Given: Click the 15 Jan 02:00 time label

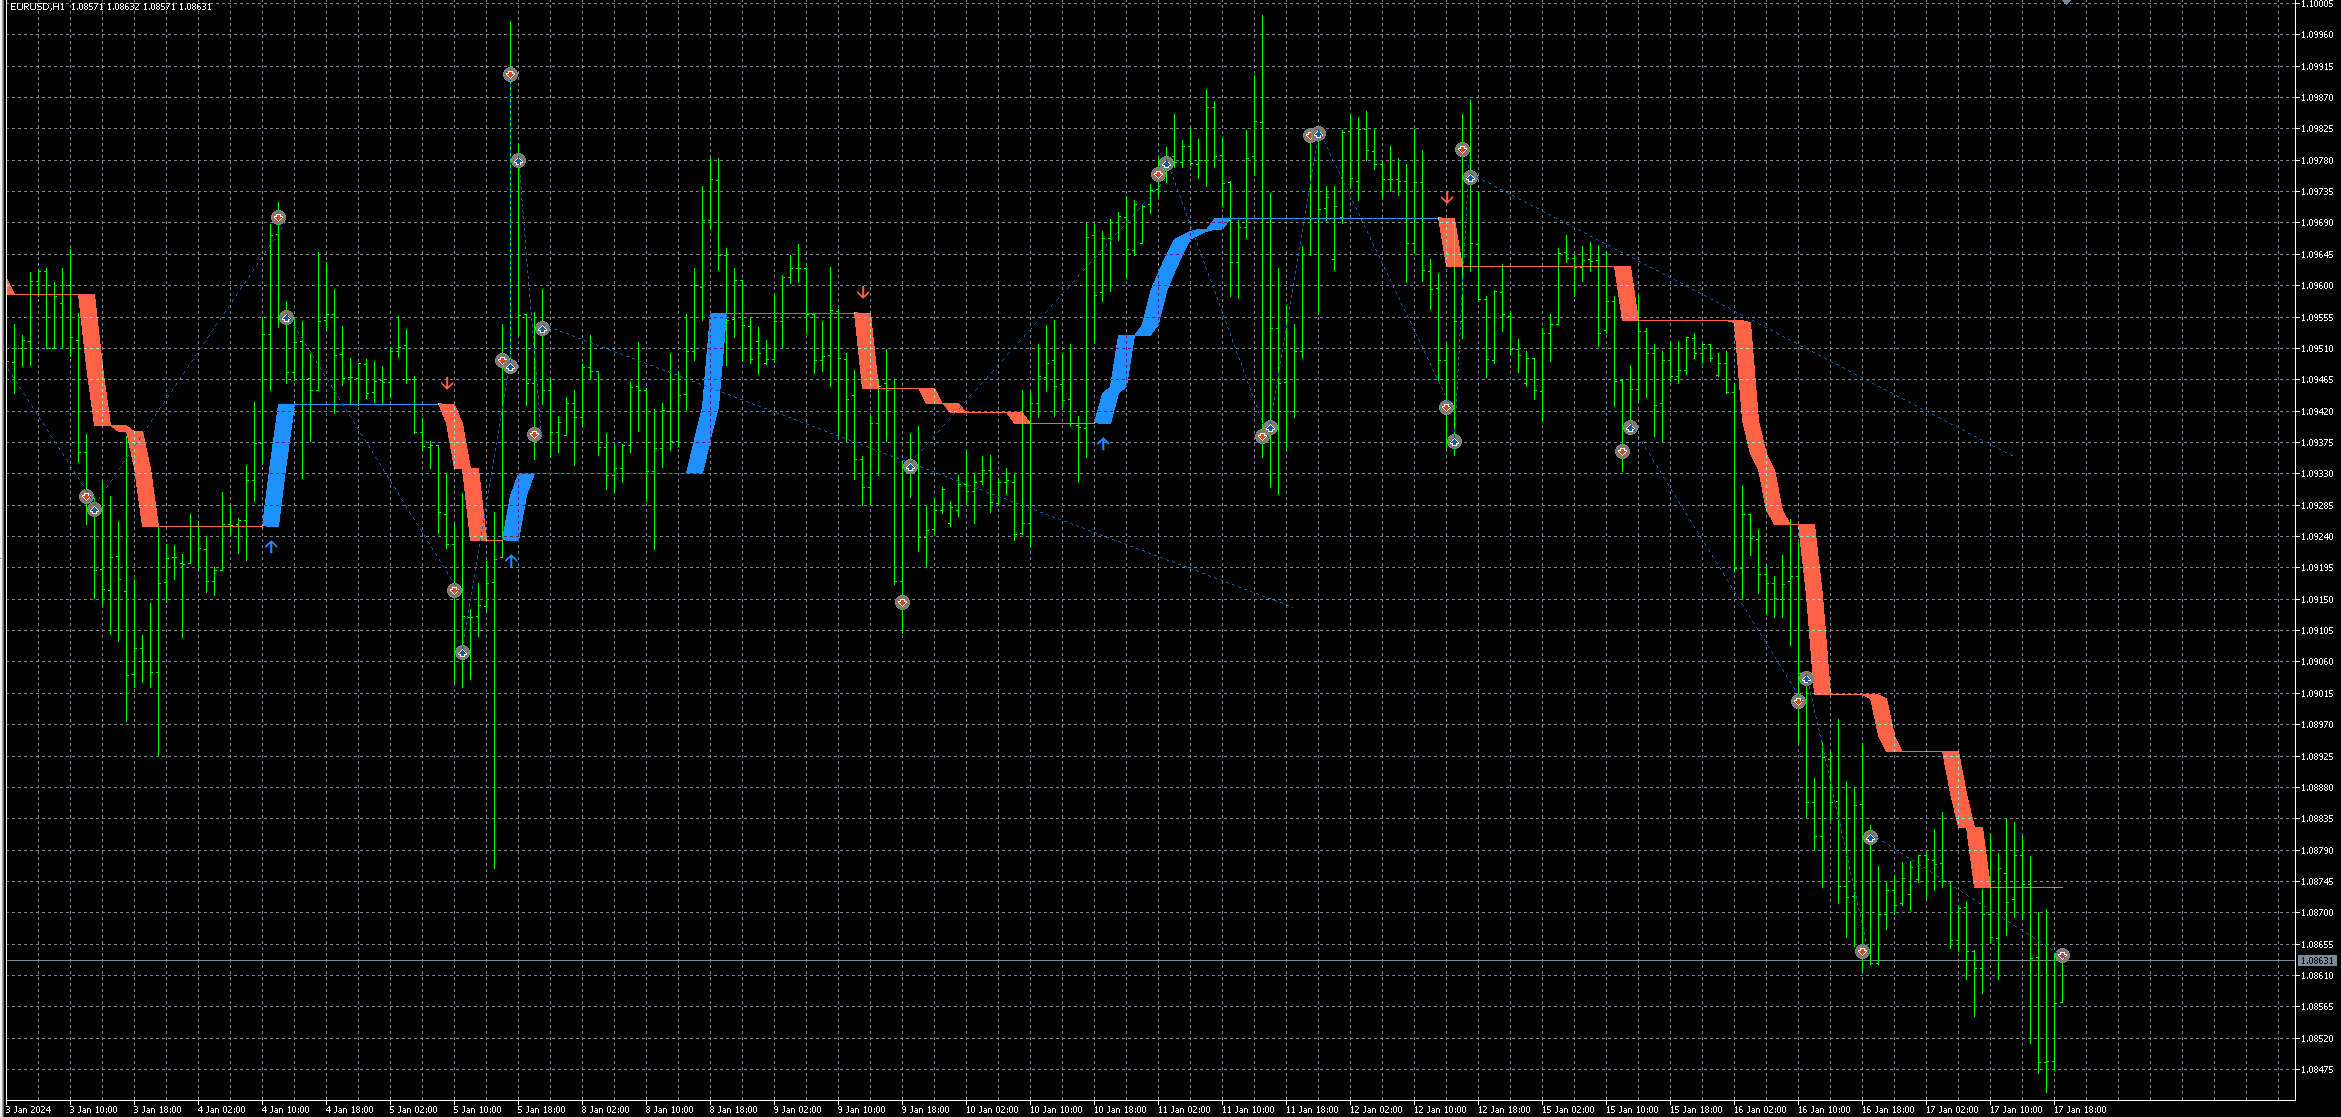Looking at the screenshot, I should (1568, 1110).
